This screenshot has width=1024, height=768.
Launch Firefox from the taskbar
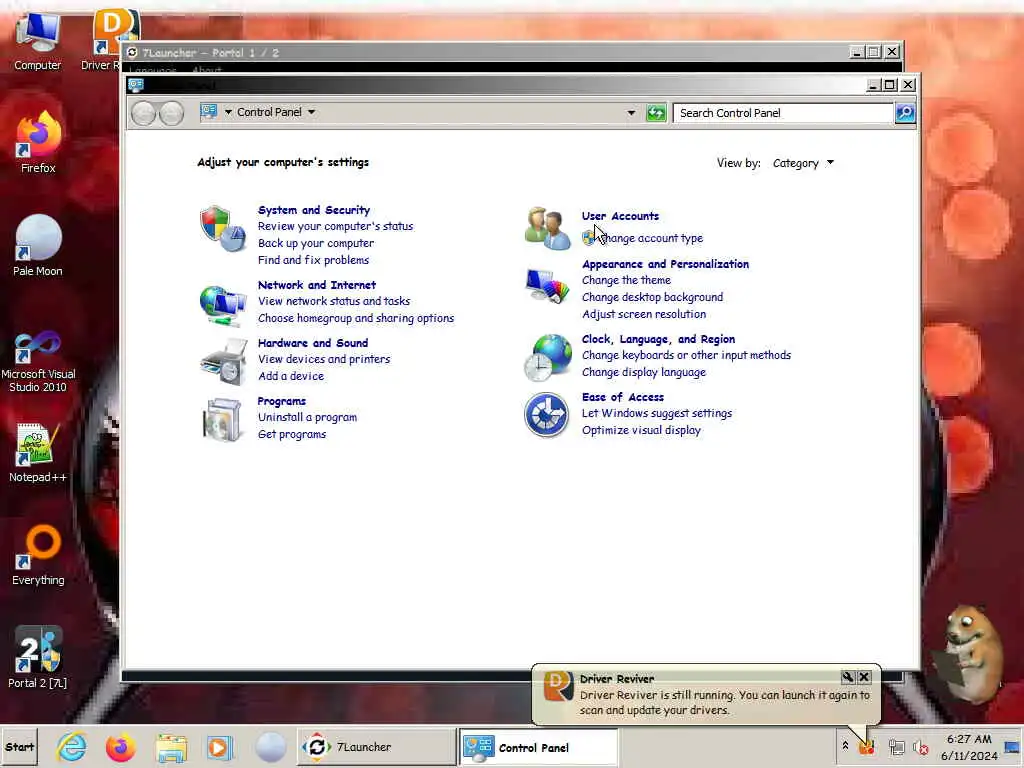(x=121, y=747)
